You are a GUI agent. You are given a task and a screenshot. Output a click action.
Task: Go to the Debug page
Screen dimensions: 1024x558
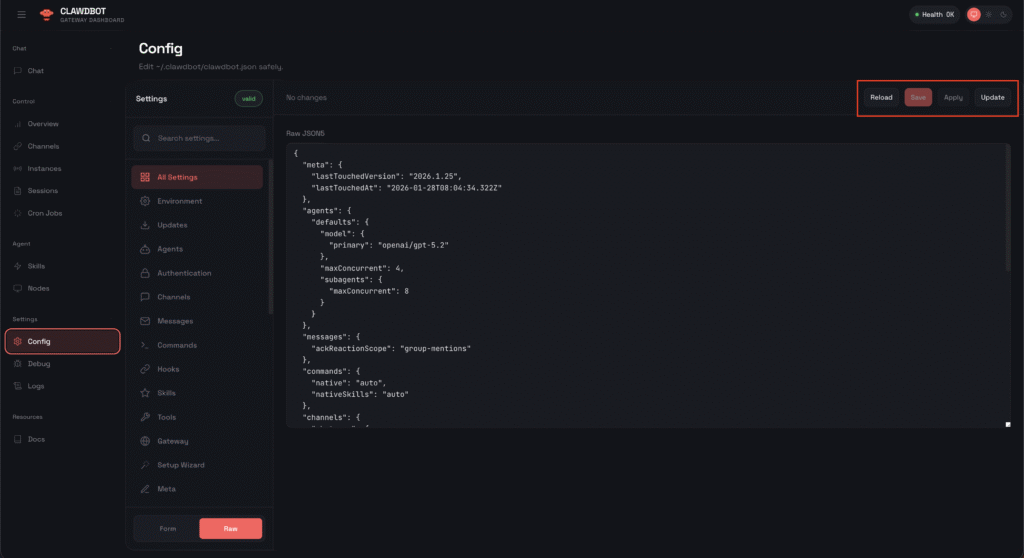tap(38, 363)
